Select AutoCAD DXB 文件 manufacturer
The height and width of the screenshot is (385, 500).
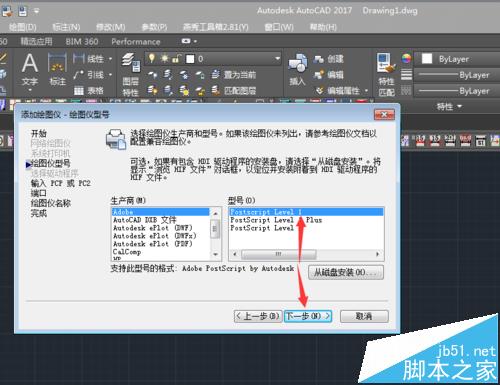(x=160, y=220)
